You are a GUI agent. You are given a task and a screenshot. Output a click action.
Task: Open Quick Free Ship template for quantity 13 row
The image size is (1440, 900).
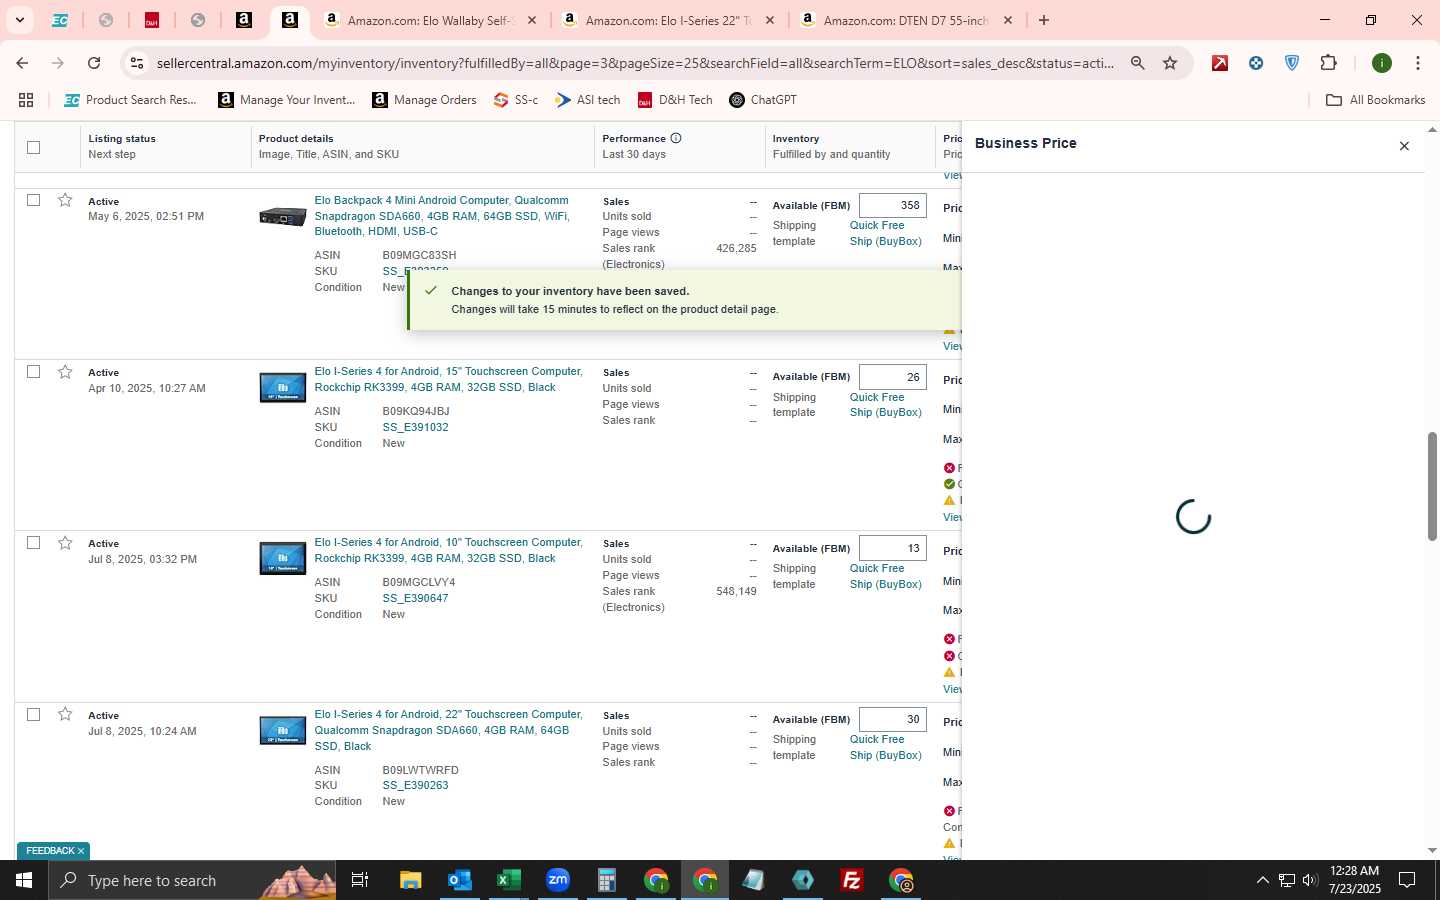885,576
